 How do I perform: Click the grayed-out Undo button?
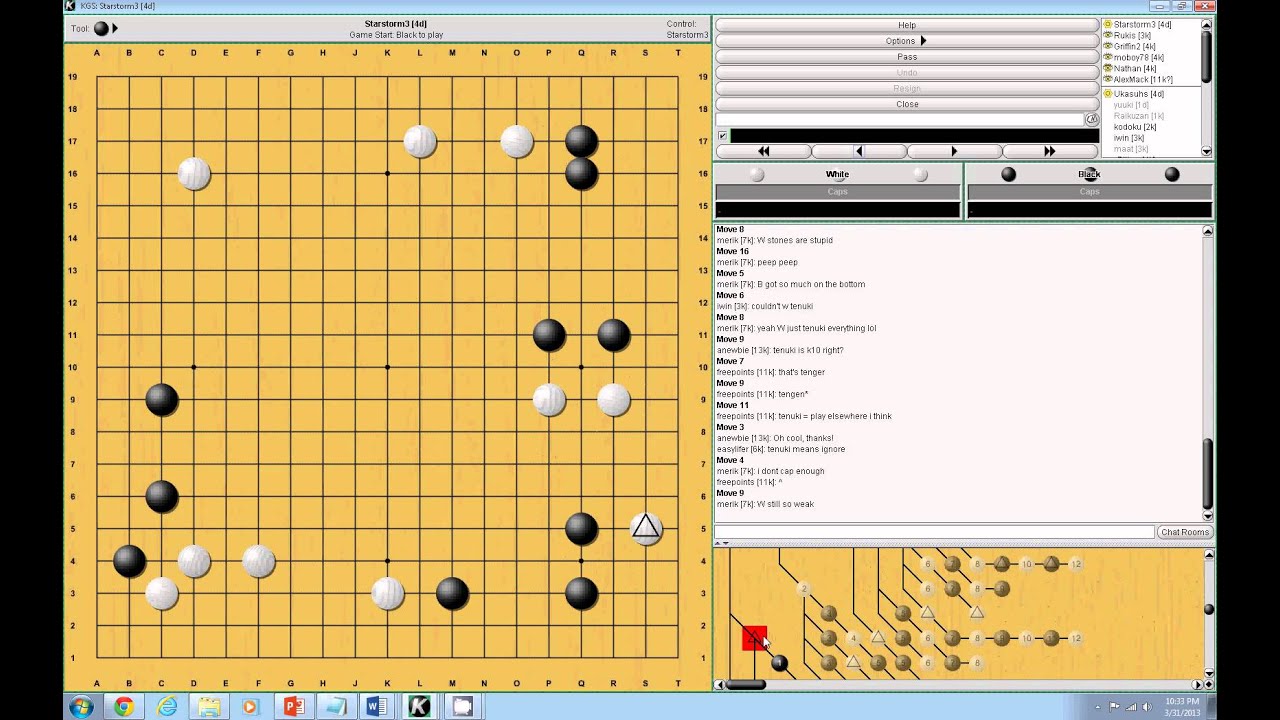coord(906,73)
